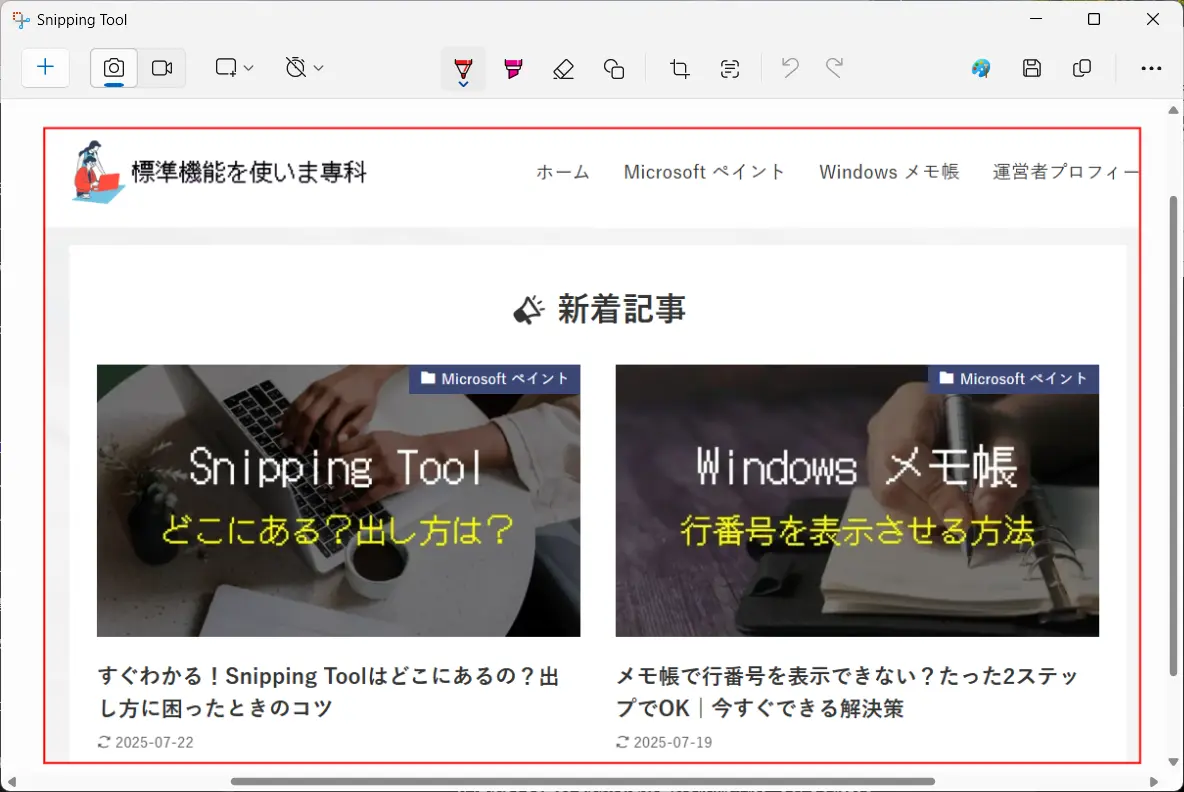Expand pen options chevron below the pen
Image resolution: width=1184 pixels, height=792 pixels.
coord(463,85)
